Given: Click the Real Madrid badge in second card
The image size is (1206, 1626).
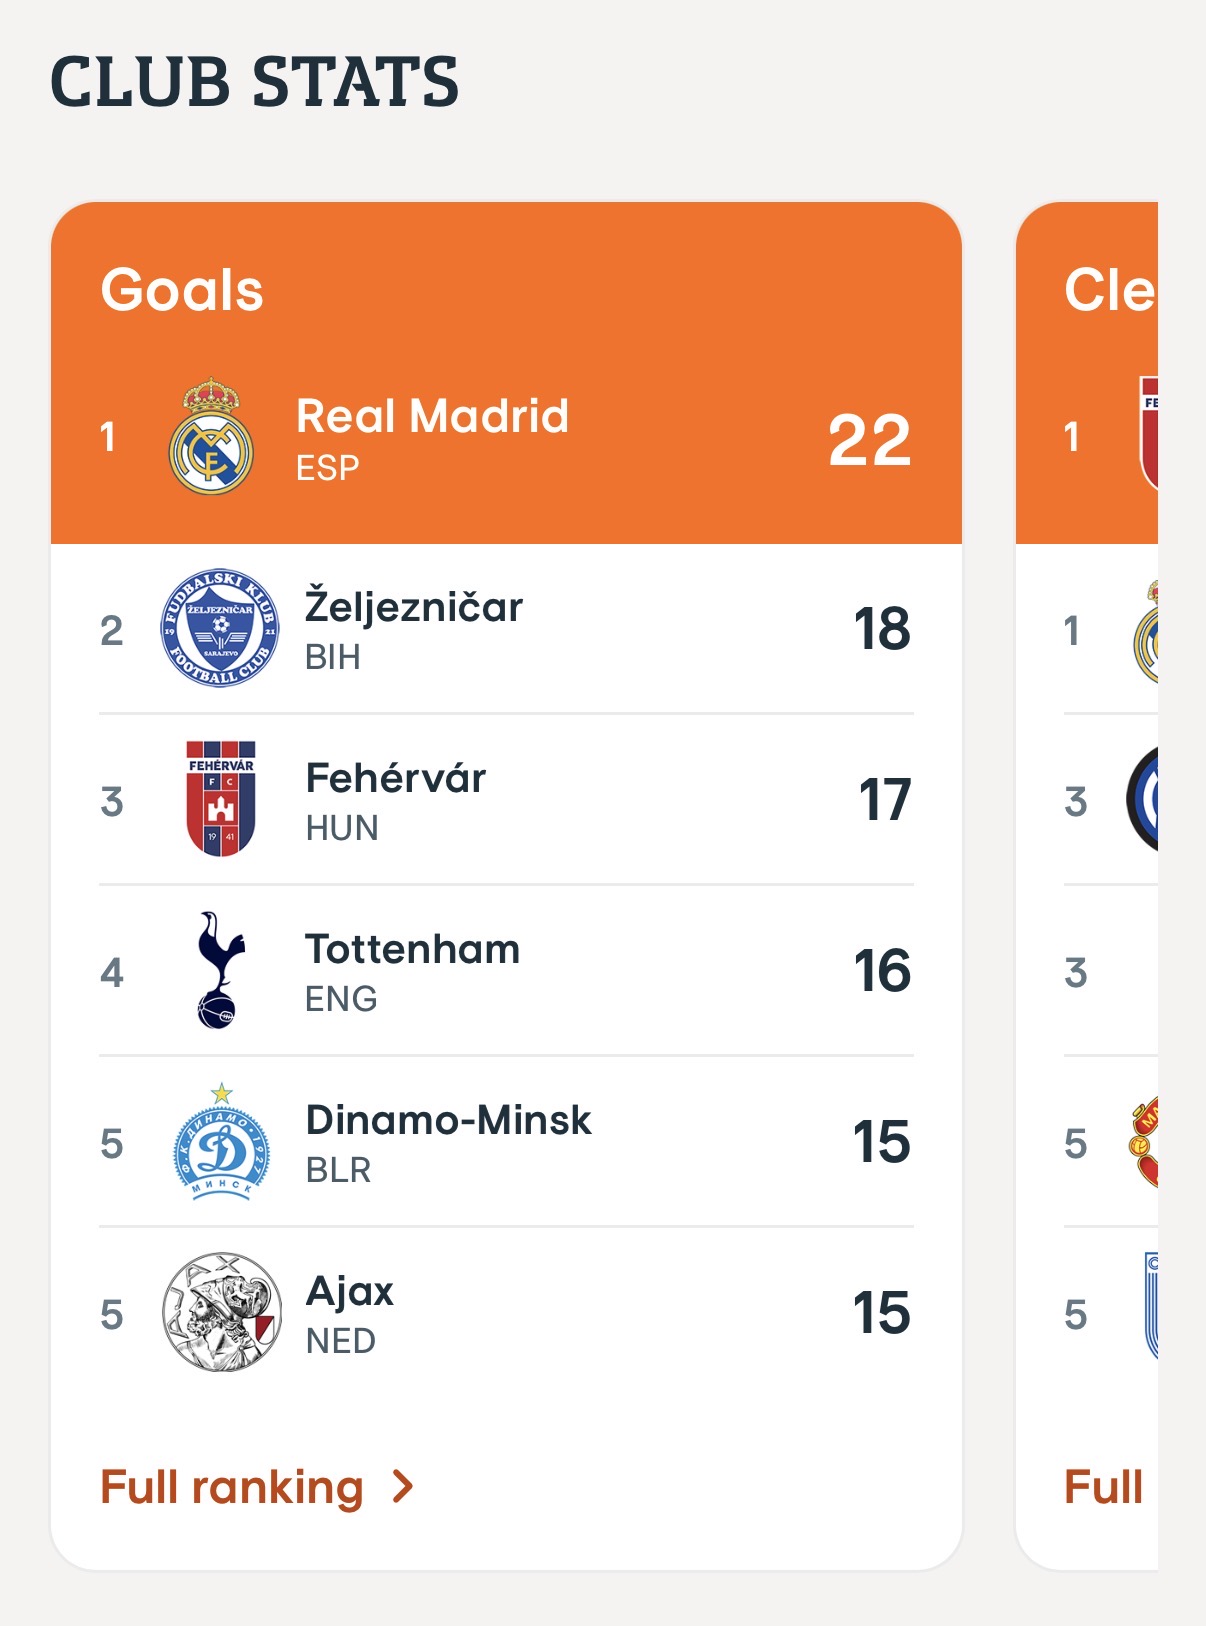Looking at the screenshot, I should pyautogui.click(x=1146, y=632).
